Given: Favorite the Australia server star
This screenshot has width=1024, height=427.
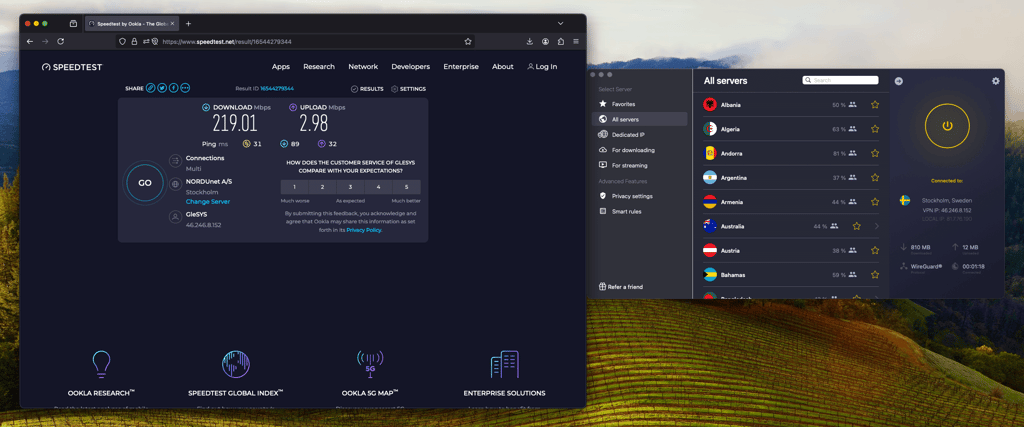Looking at the screenshot, I should (x=857, y=226).
